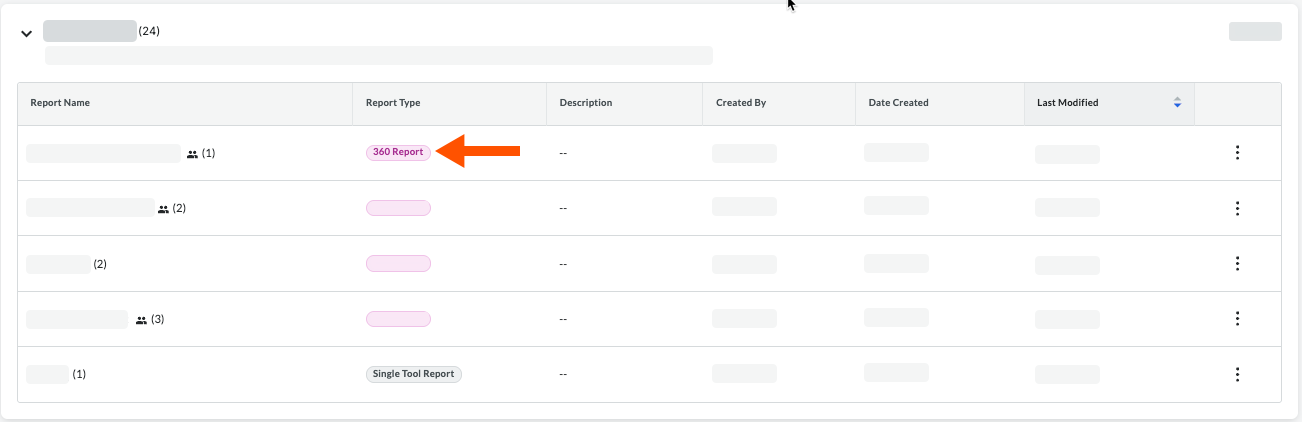Open the more options menu for first report row
Screen dimensions: 1302x437
(1237, 153)
